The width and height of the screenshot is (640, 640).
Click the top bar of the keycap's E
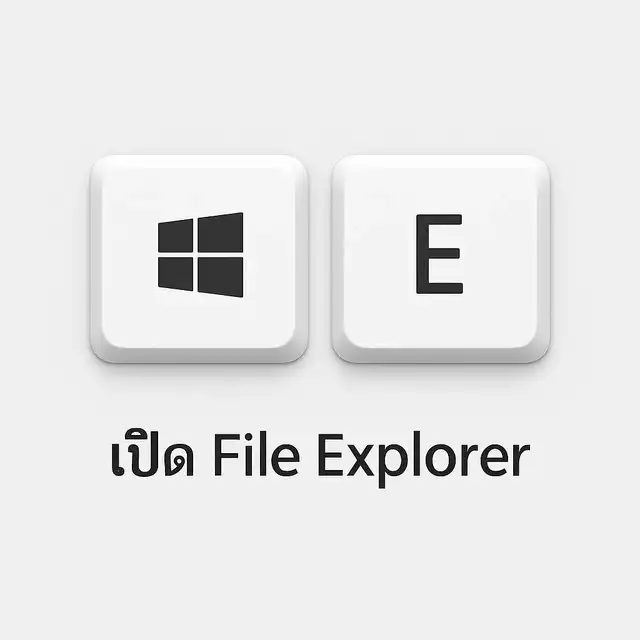pyautogui.click(x=439, y=219)
